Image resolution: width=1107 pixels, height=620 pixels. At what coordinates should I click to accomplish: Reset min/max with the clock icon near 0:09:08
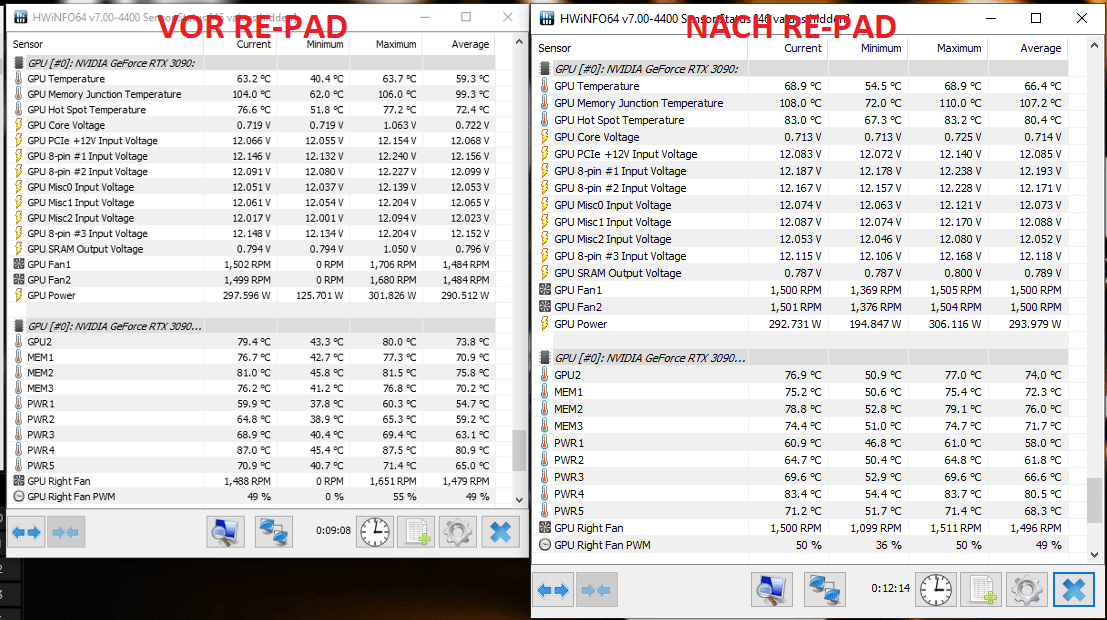375,532
